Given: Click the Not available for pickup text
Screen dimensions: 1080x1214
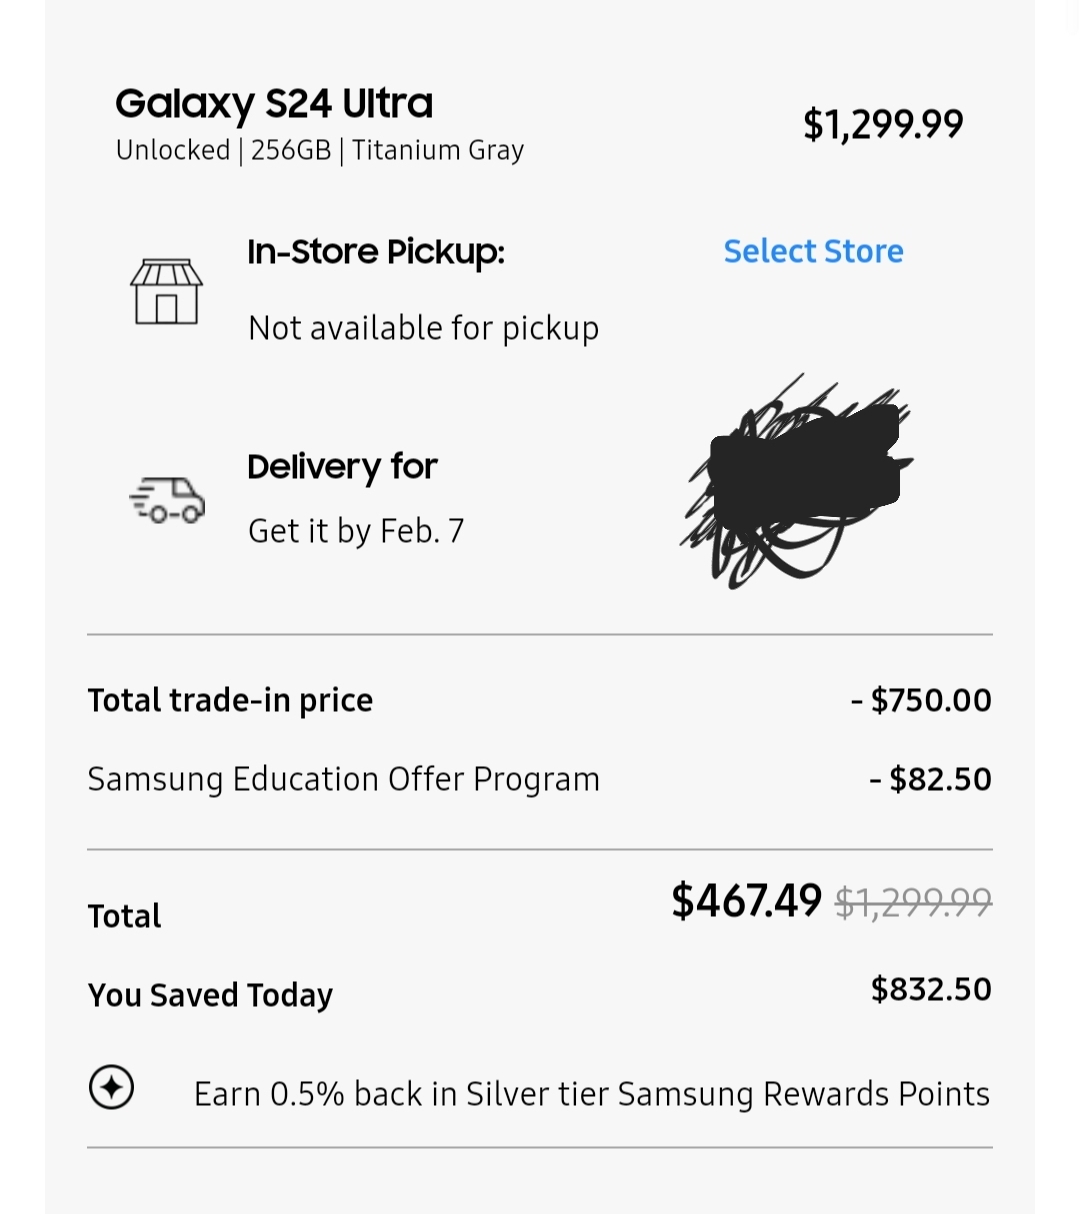Looking at the screenshot, I should coord(423,328).
